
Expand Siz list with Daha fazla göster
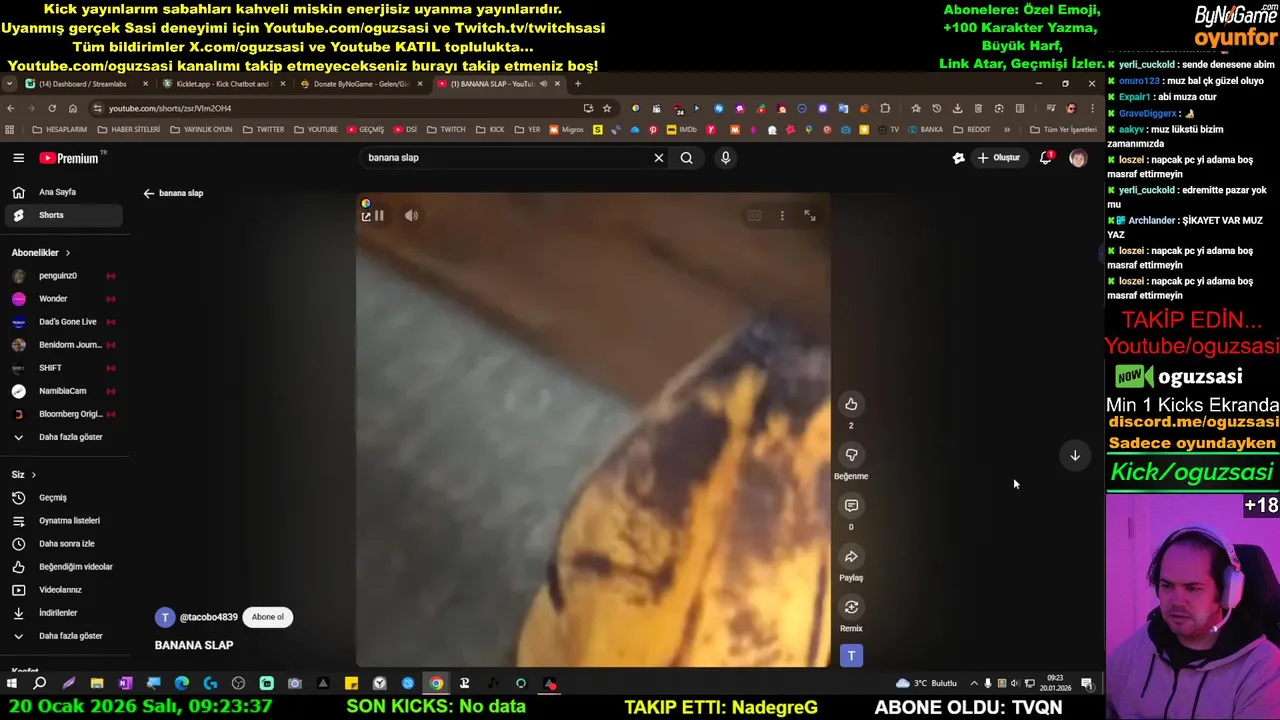(x=62, y=636)
